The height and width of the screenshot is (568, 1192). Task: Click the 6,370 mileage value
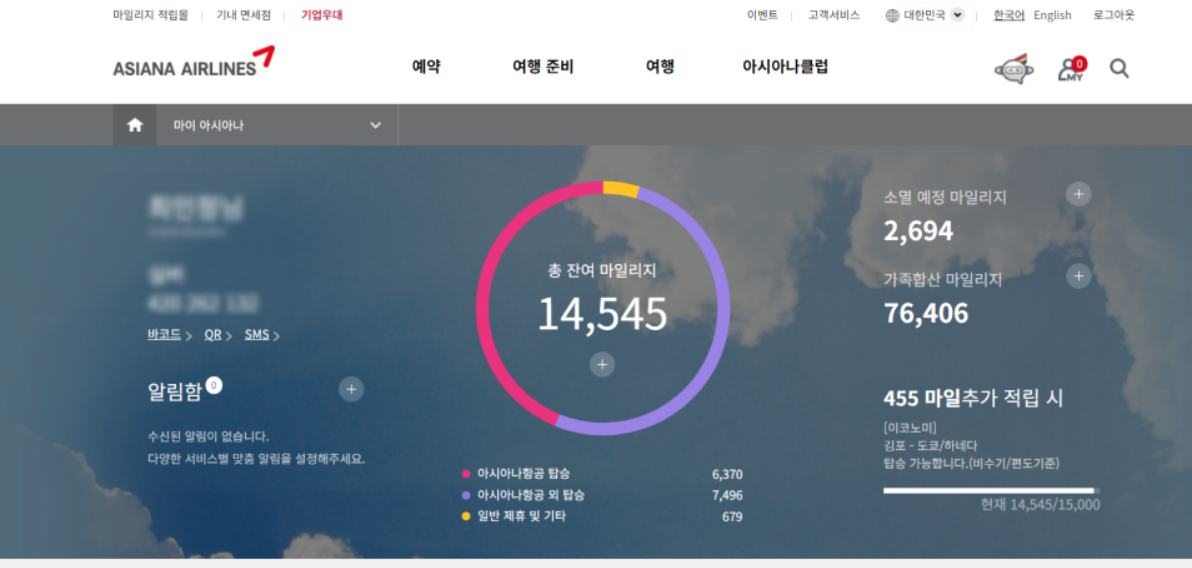pyautogui.click(x=727, y=474)
